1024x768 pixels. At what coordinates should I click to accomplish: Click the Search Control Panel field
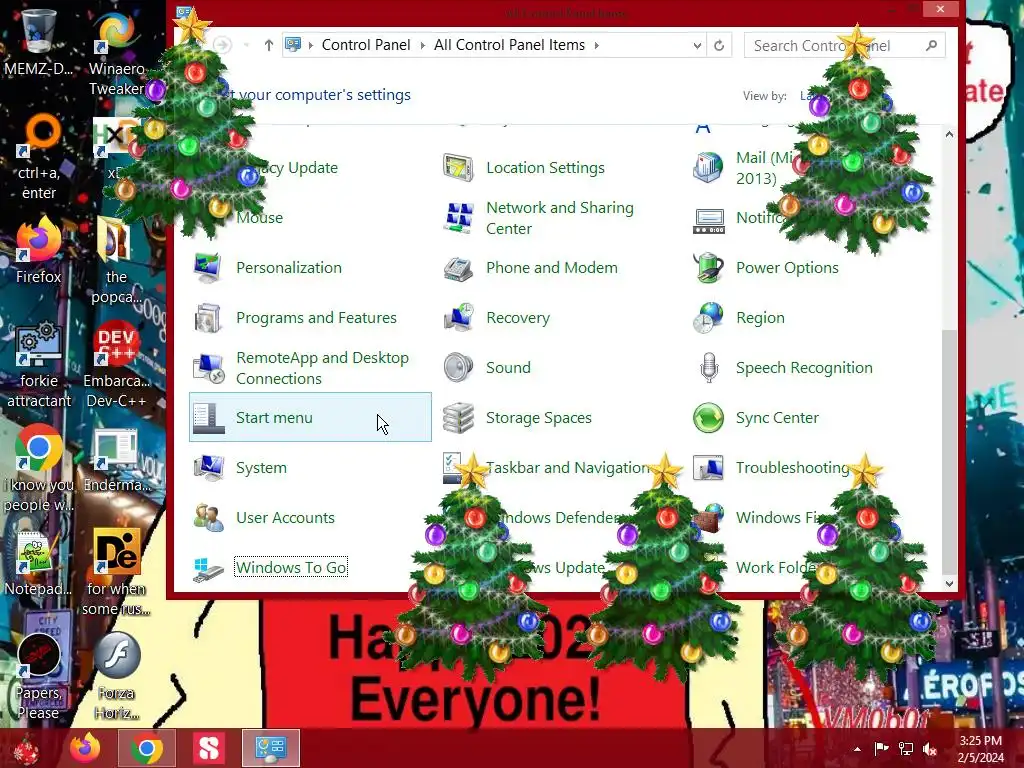(x=844, y=45)
